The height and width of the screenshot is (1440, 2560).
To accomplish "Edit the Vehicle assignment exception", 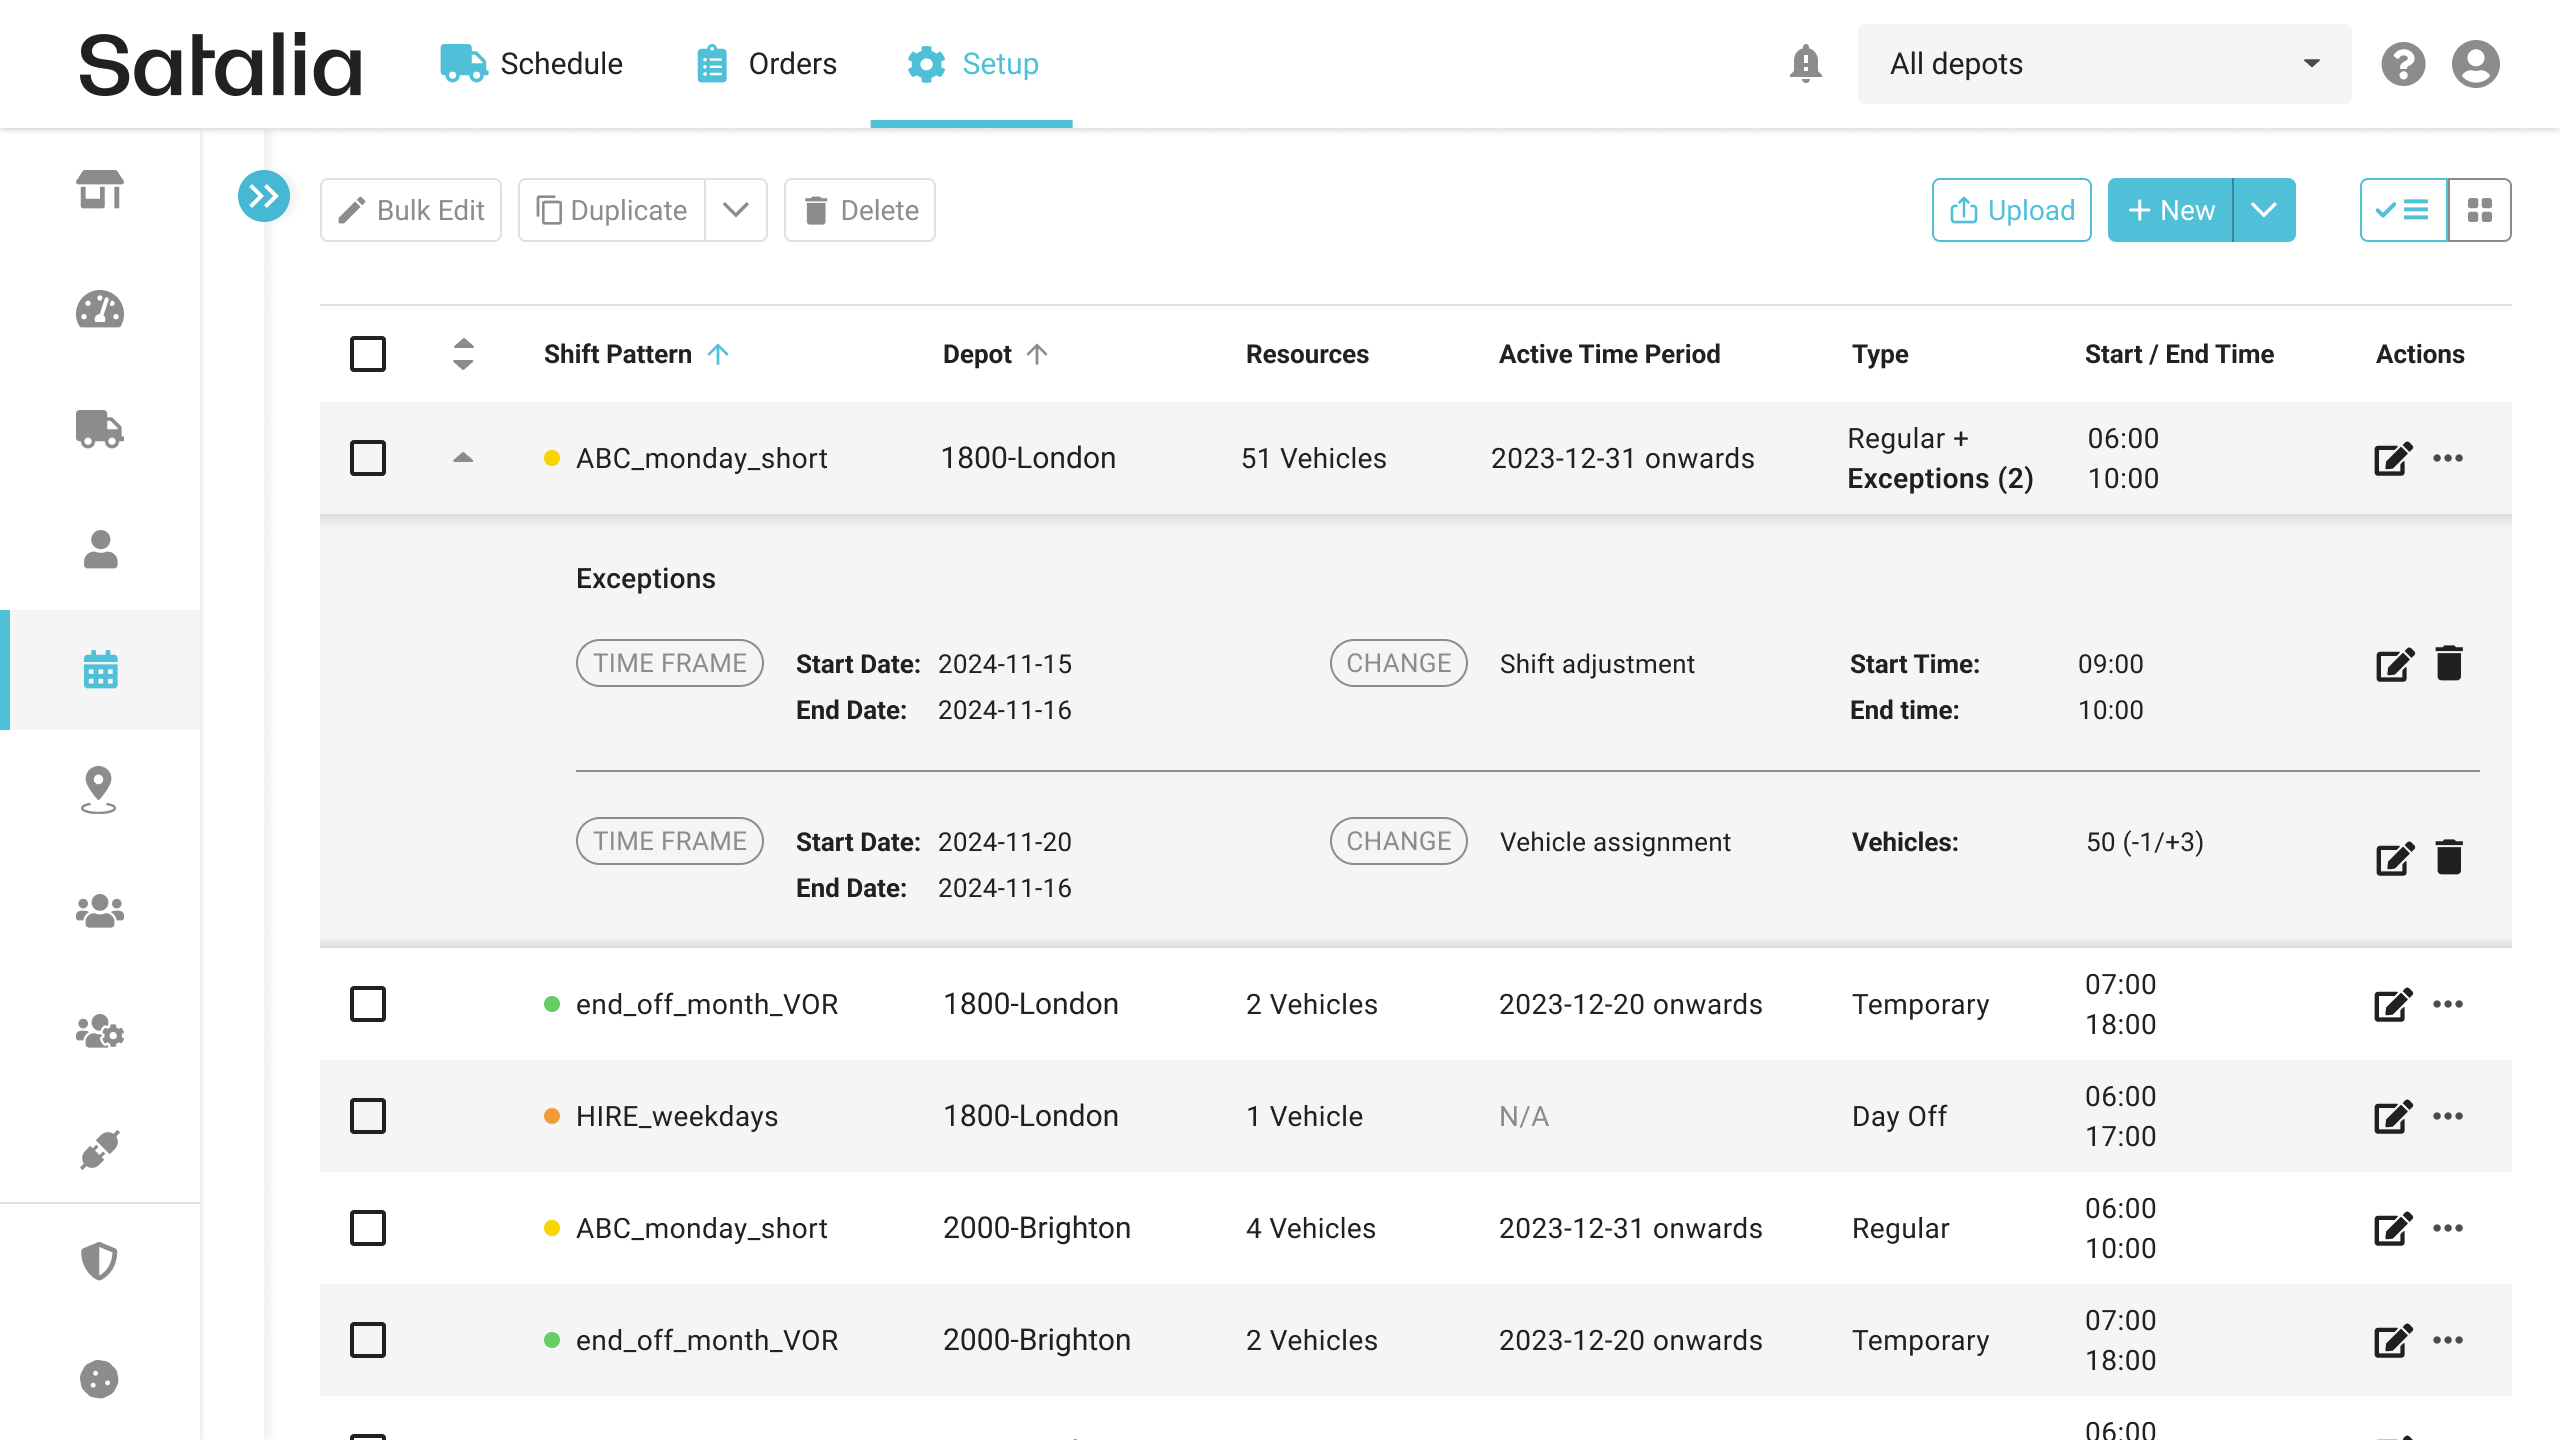I will [2394, 858].
